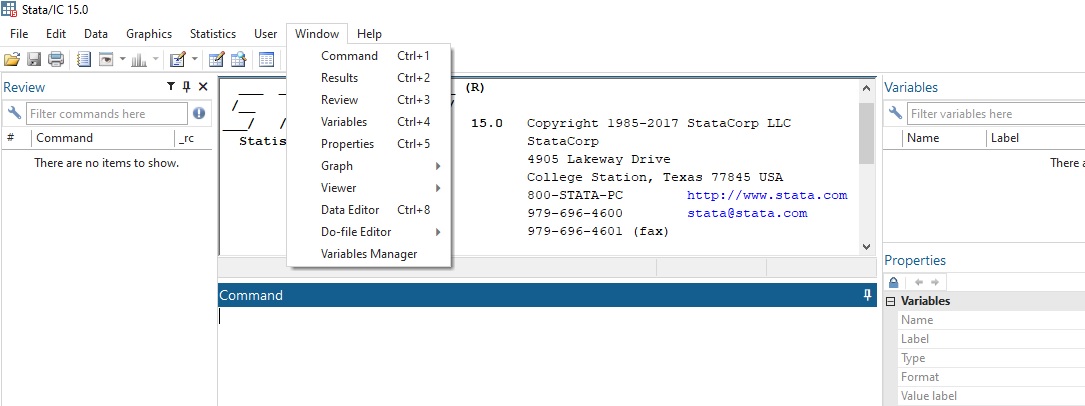Image resolution: width=1085 pixels, height=406 pixels.
Task: Click the Type row in Properties
Action: (x=991, y=358)
